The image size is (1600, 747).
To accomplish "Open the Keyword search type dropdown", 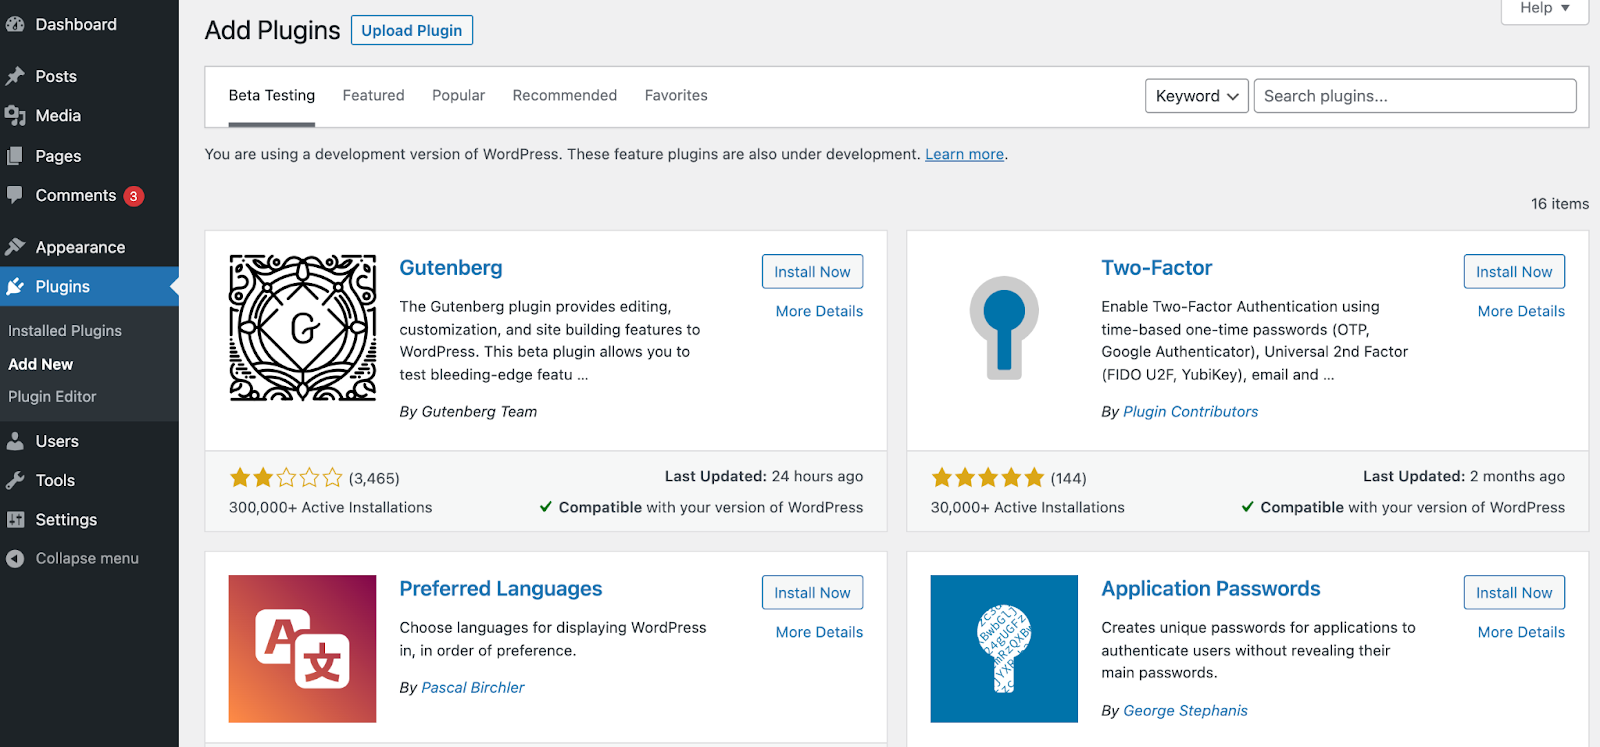I will coord(1196,96).
